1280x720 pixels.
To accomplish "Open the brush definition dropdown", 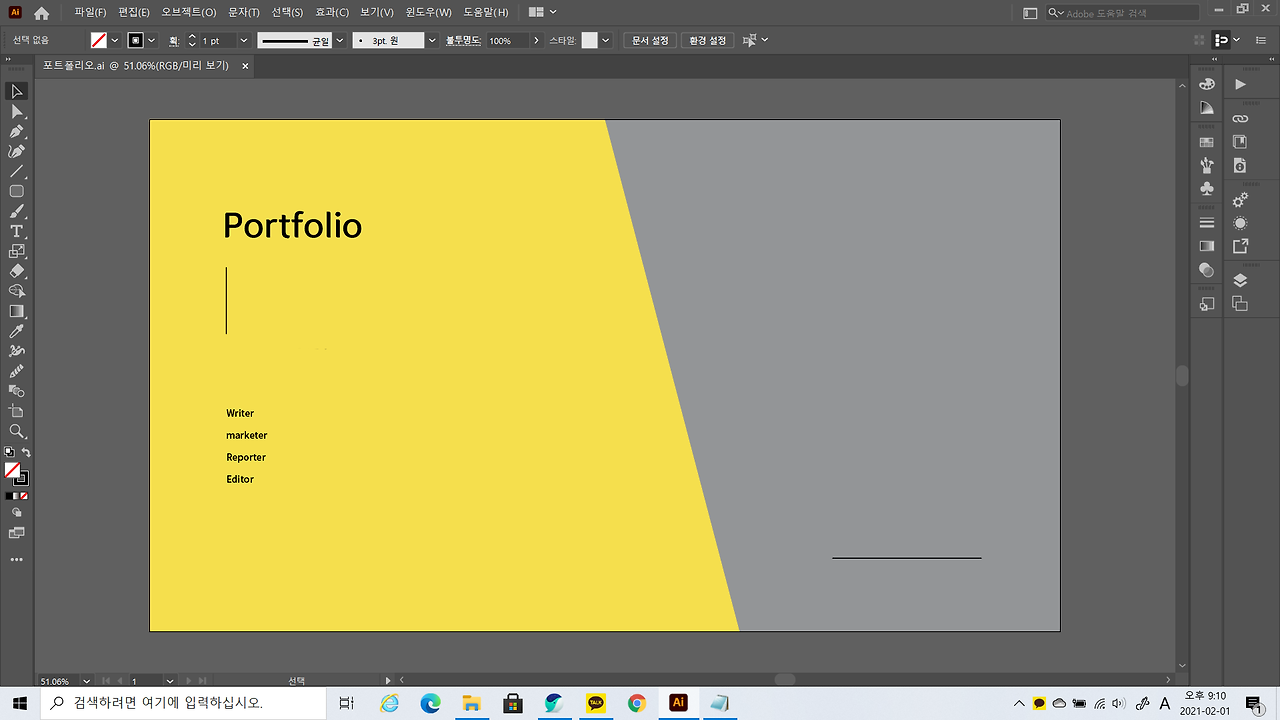I will [432, 40].
